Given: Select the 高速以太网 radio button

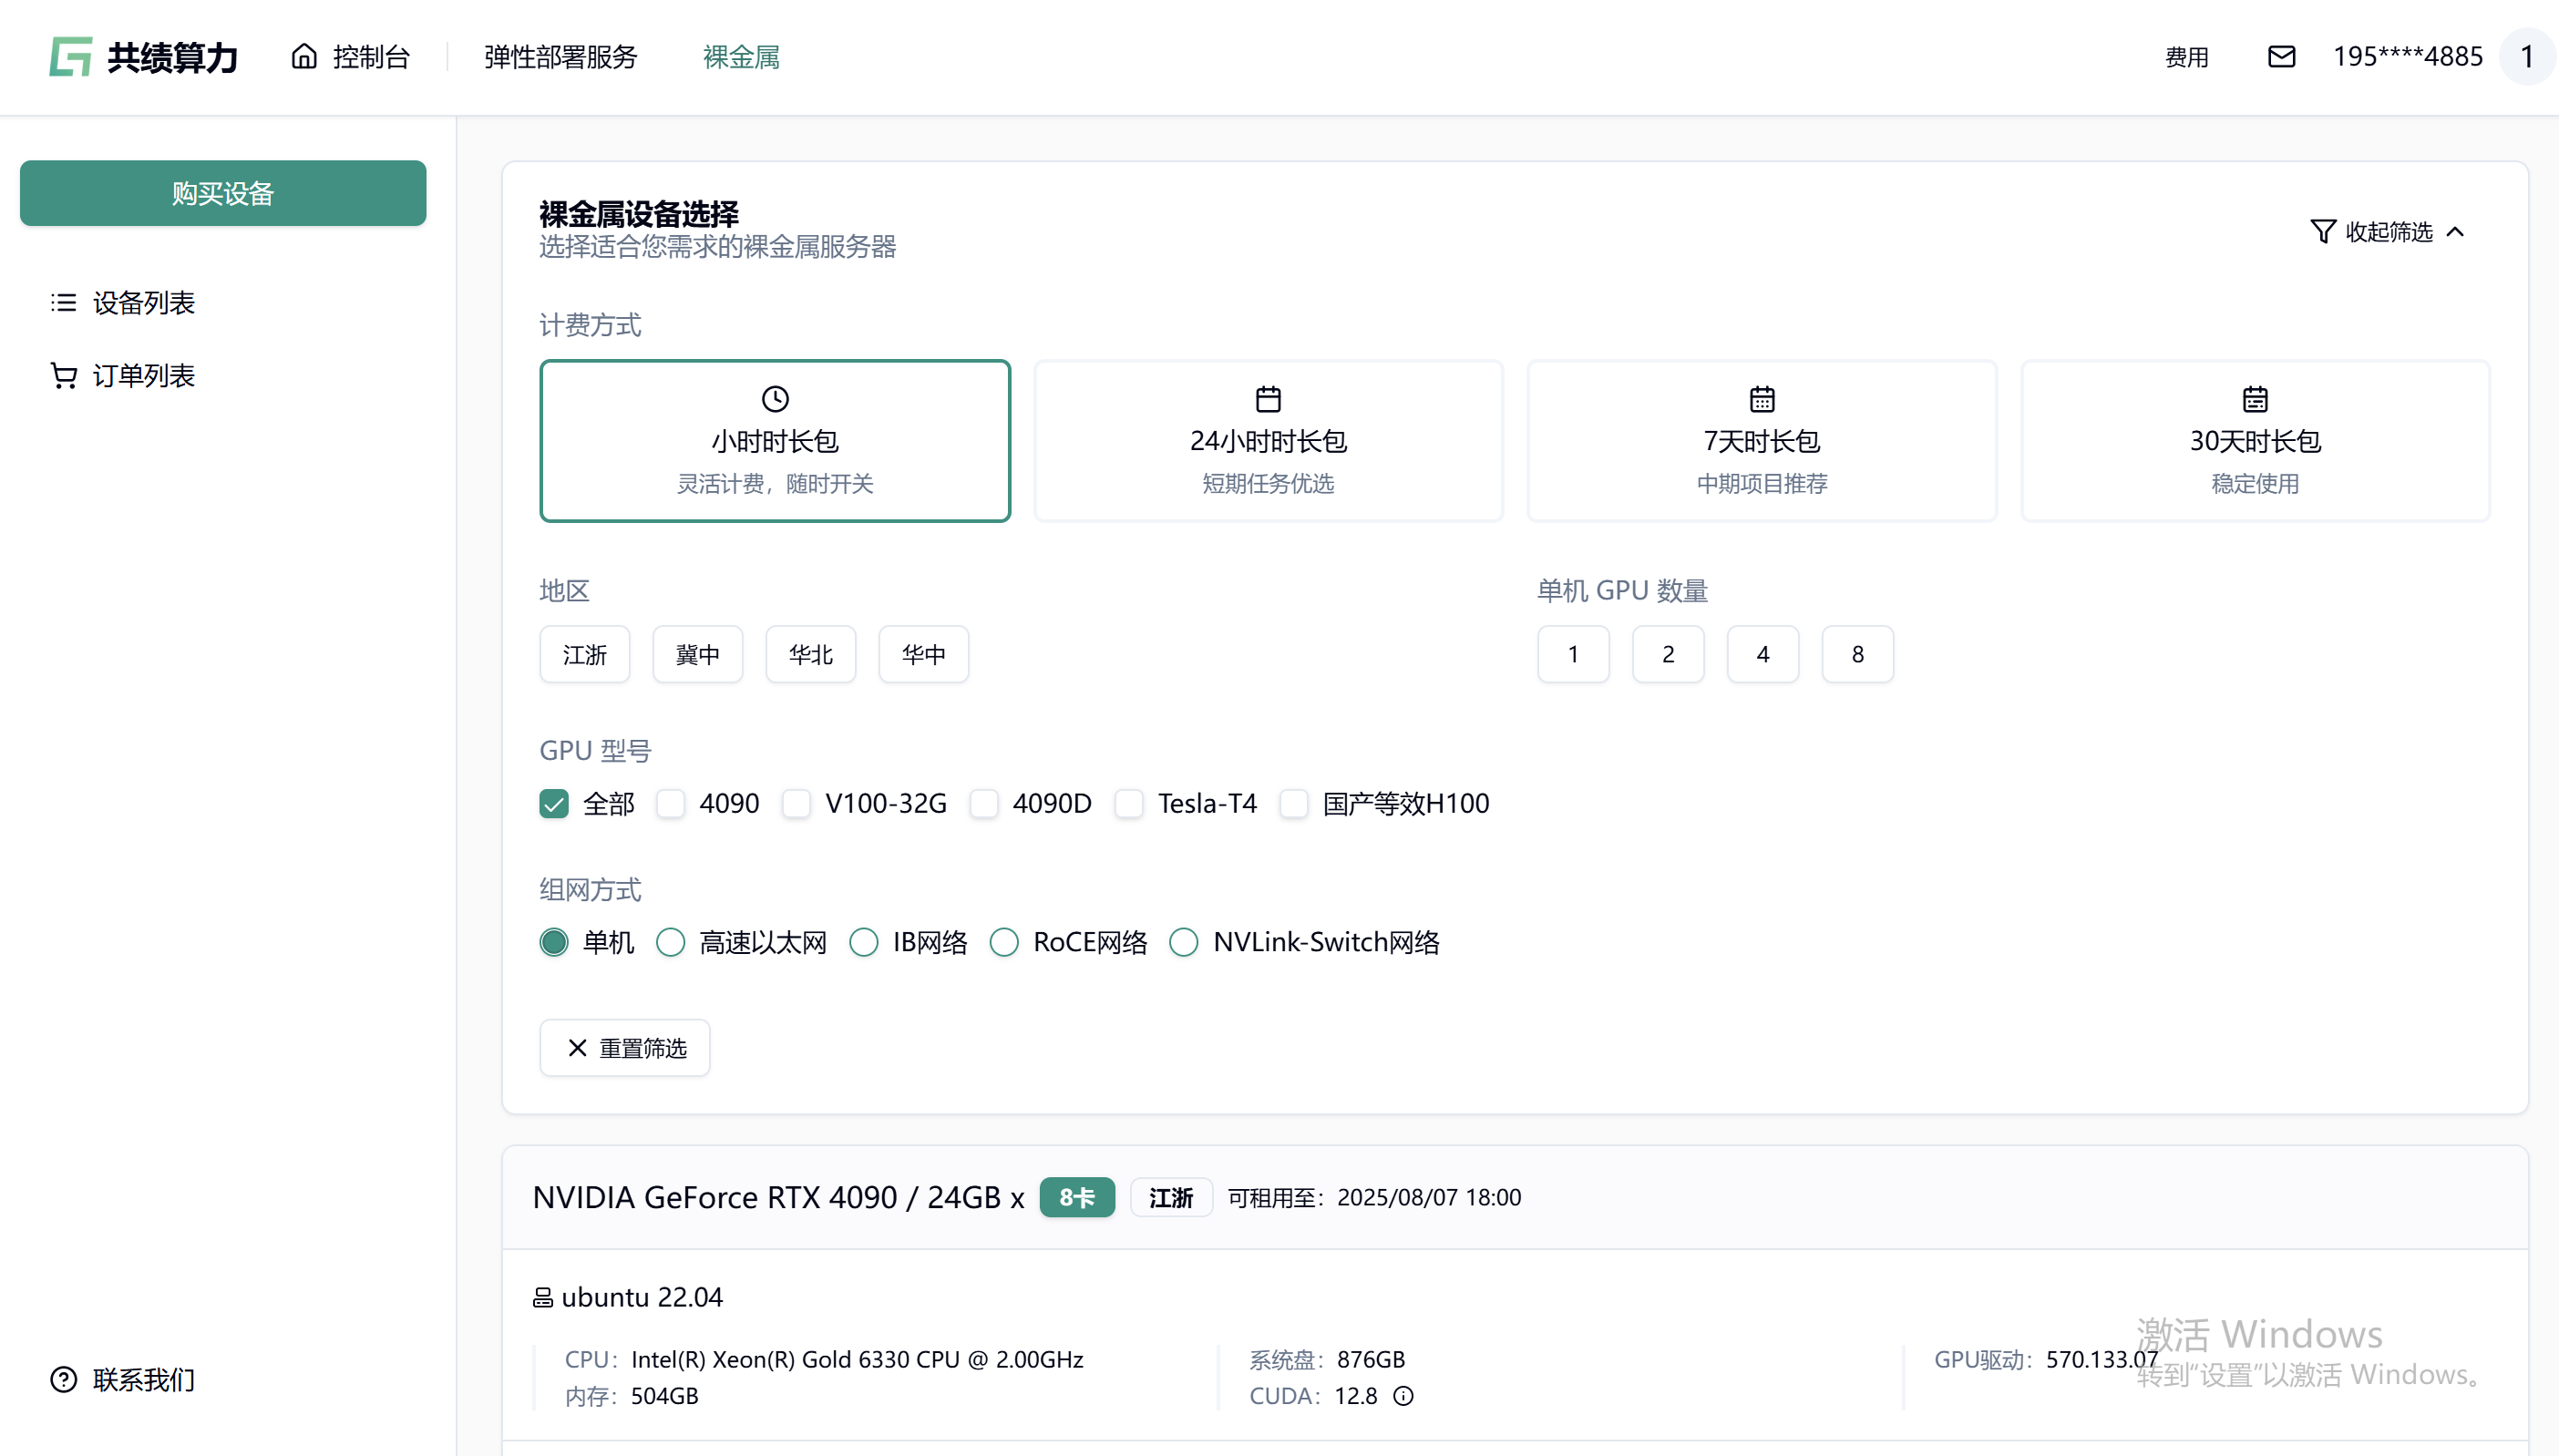Looking at the screenshot, I should click(x=670, y=942).
